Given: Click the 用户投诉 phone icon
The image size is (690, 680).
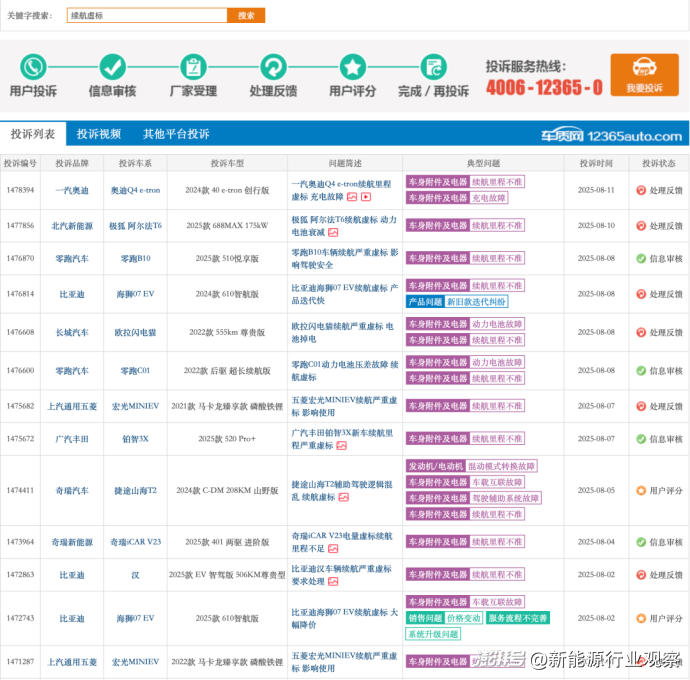Looking at the screenshot, I should point(33,67).
